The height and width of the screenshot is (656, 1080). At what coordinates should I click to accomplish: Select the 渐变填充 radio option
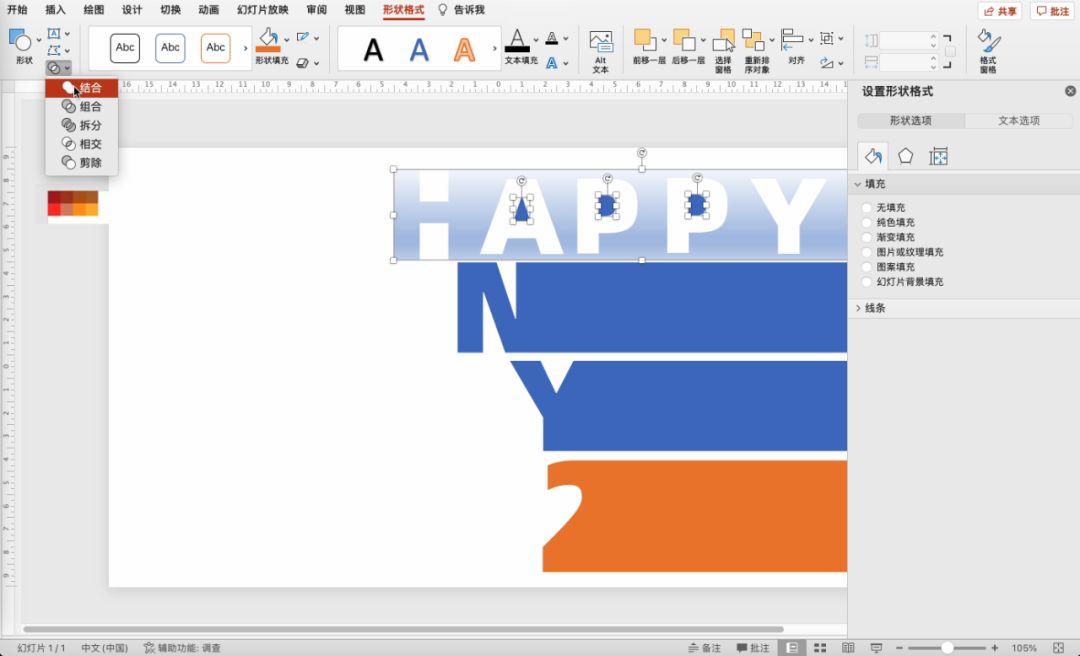(x=867, y=238)
